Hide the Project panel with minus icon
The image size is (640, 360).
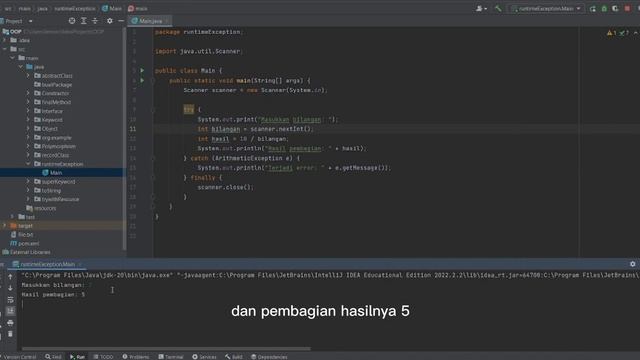(121, 21)
